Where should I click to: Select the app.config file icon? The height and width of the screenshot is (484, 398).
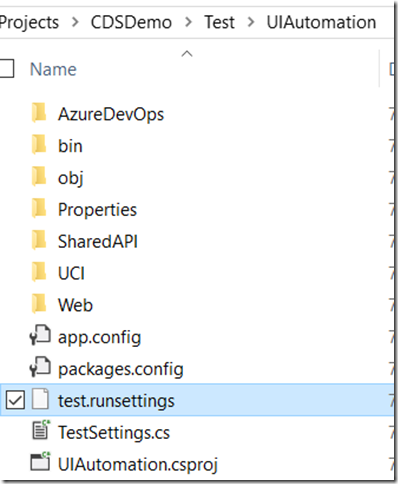click(x=40, y=336)
